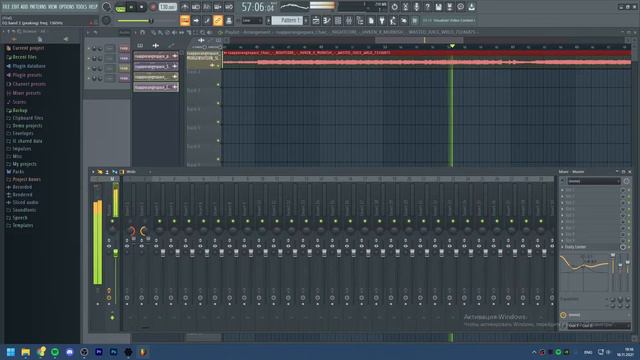The height and width of the screenshot is (360, 640).
Task: Click the Record button in transport
Action: (153, 7)
